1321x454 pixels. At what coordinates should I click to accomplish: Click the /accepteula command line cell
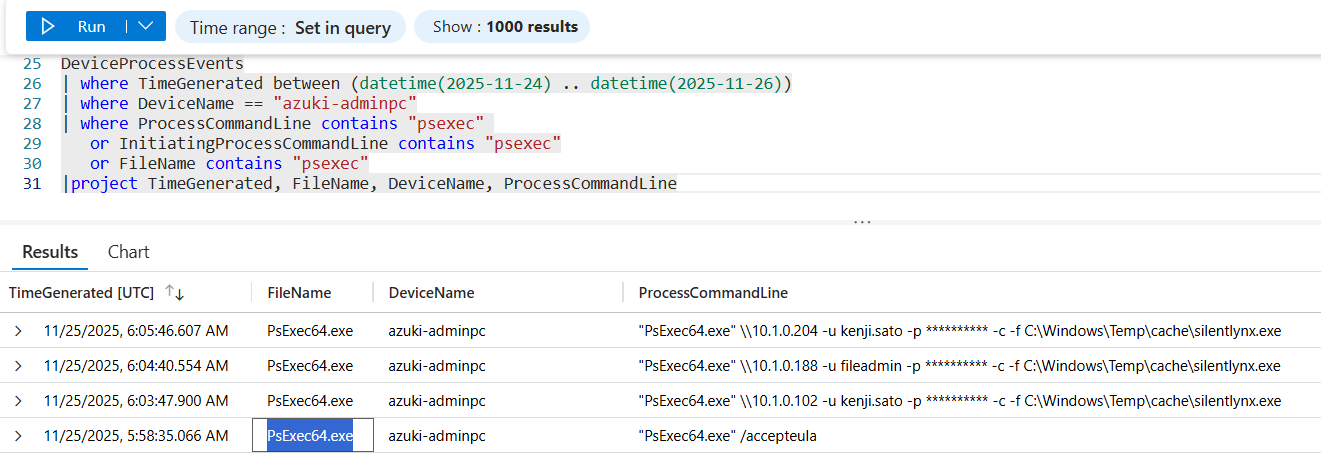[727, 435]
